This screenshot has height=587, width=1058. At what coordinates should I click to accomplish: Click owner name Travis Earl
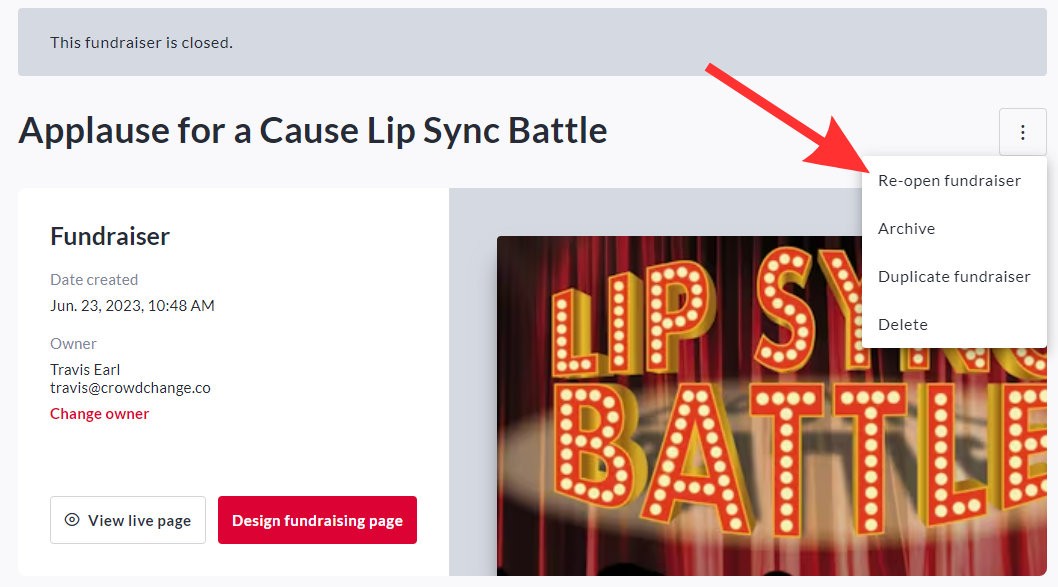[x=85, y=370]
